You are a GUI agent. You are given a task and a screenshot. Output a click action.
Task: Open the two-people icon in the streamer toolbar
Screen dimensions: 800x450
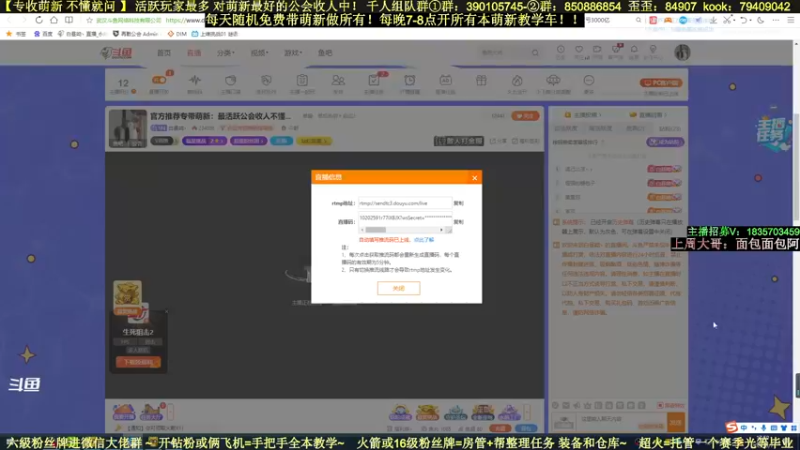tap(338, 83)
